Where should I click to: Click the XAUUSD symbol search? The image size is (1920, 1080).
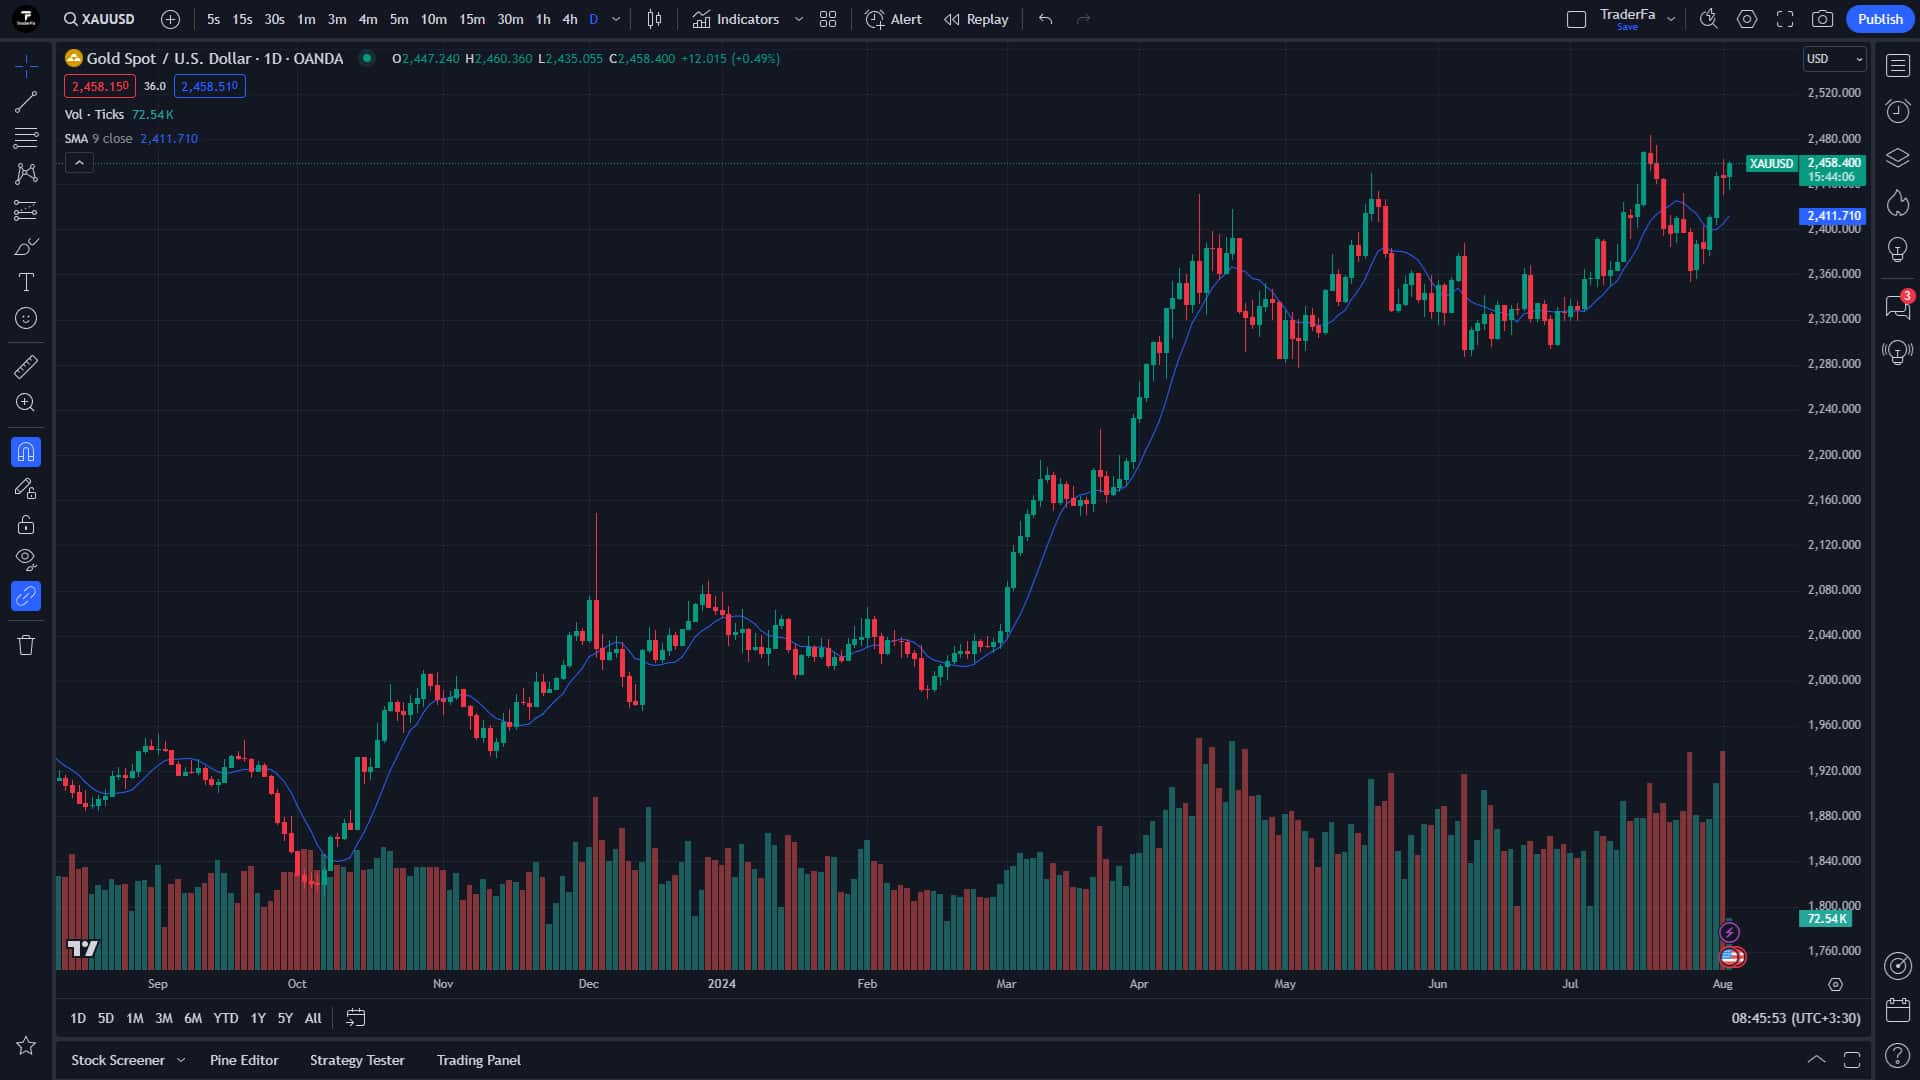point(99,19)
